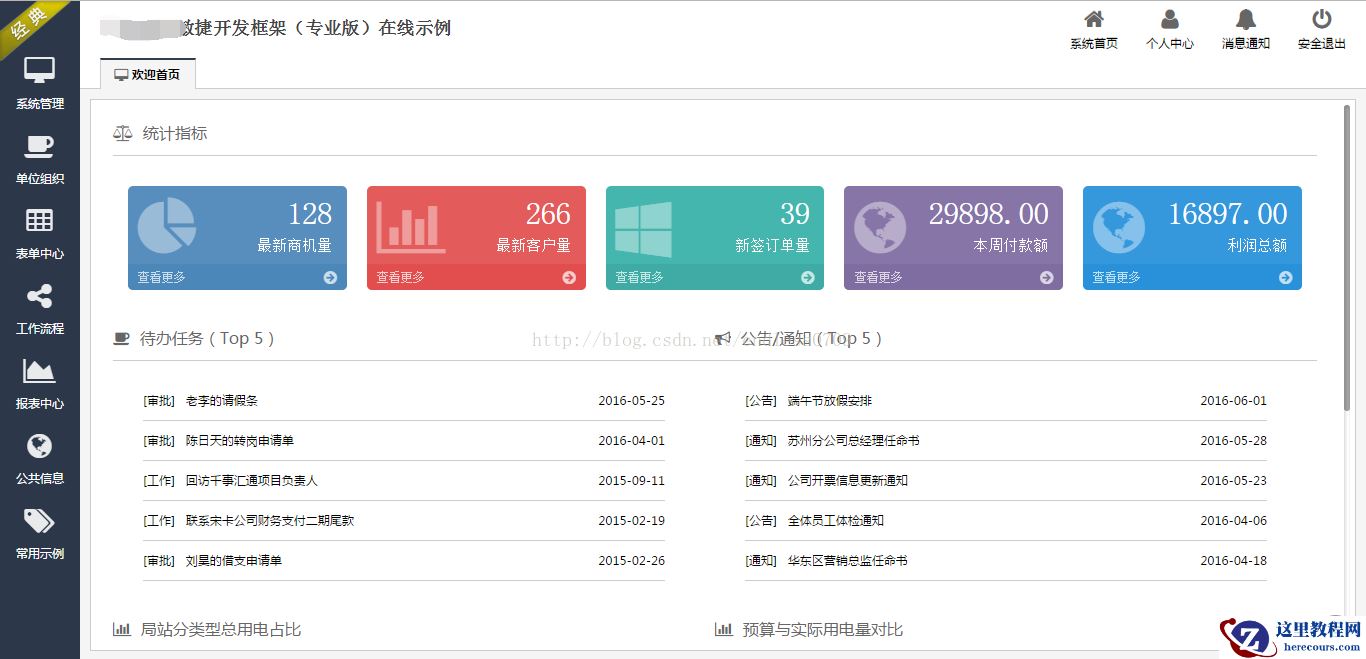Screen dimensions: 1366x659
Task: Switch to the 欢迎首页 tab
Action: pos(147,74)
